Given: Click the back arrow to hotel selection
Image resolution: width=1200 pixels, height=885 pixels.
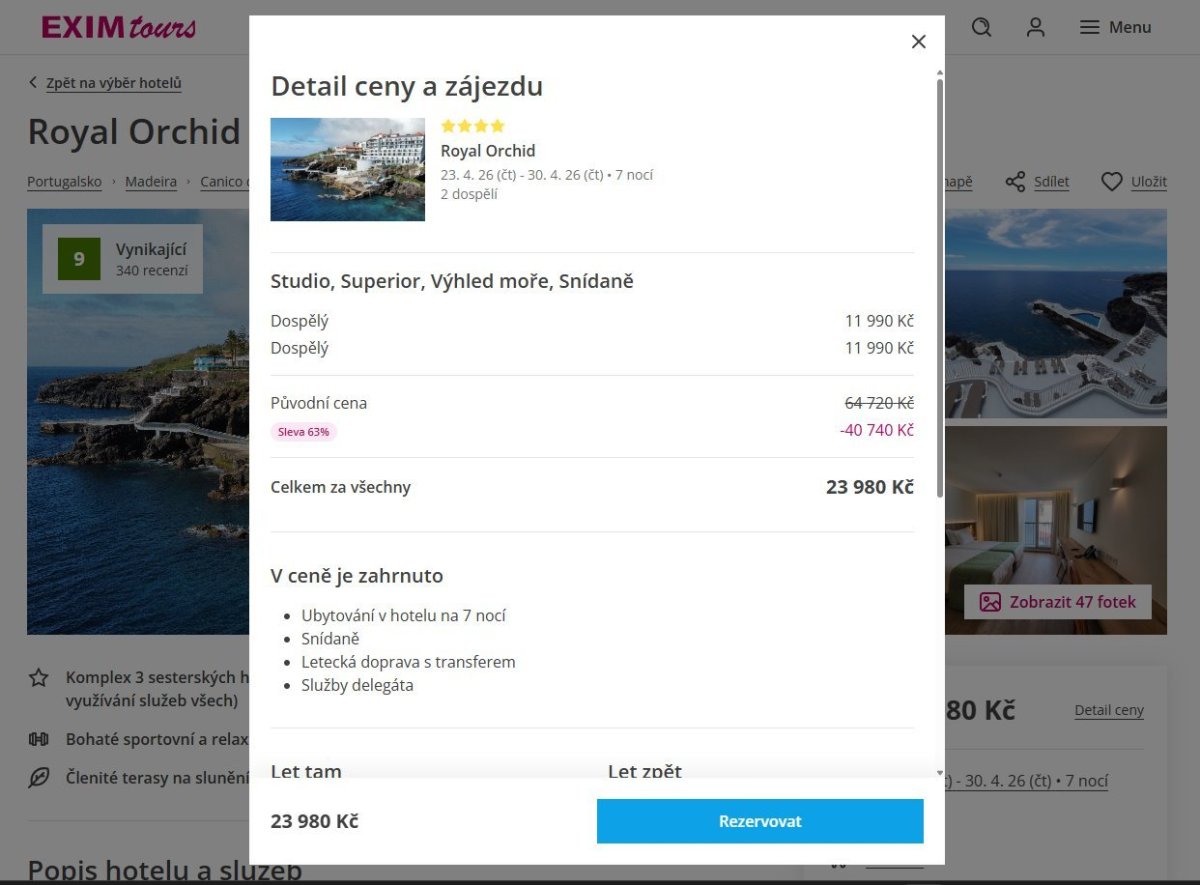Looking at the screenshot, I should click(33, 83).
